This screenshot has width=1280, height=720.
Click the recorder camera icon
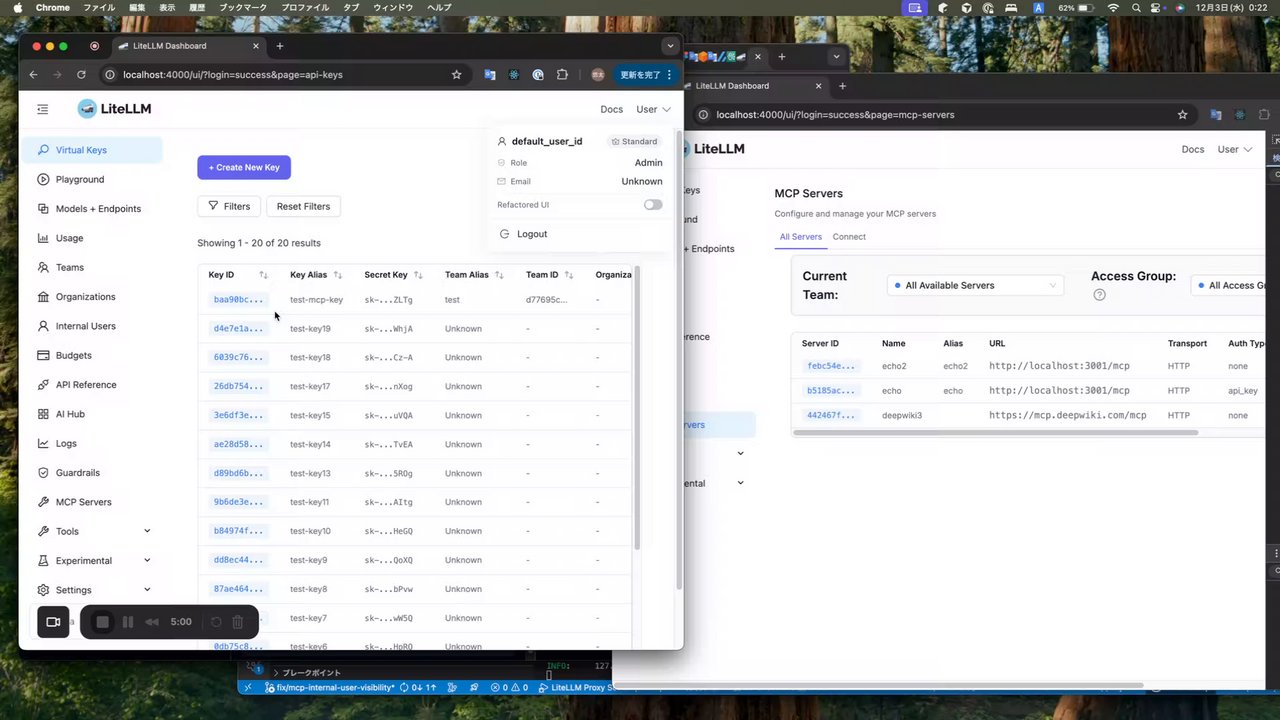[x=54, y=622]
